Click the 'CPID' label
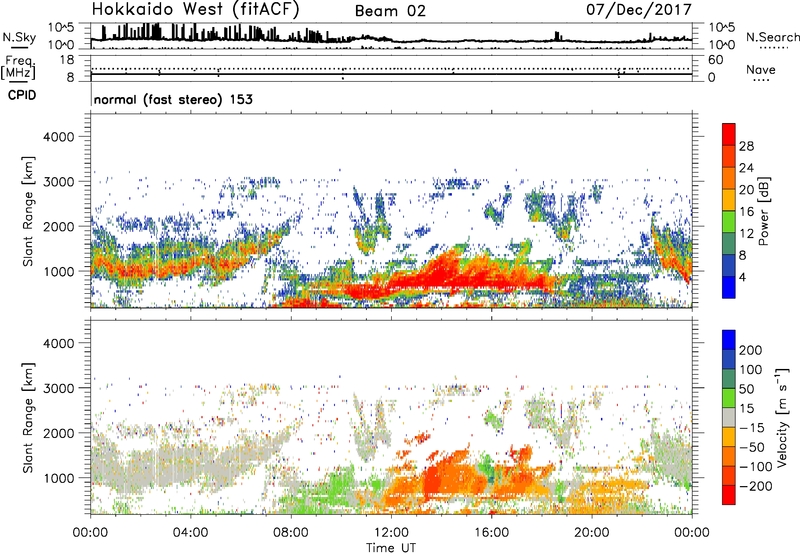The height and width of the screenshot is (554, 800). (x=22, y=95)
